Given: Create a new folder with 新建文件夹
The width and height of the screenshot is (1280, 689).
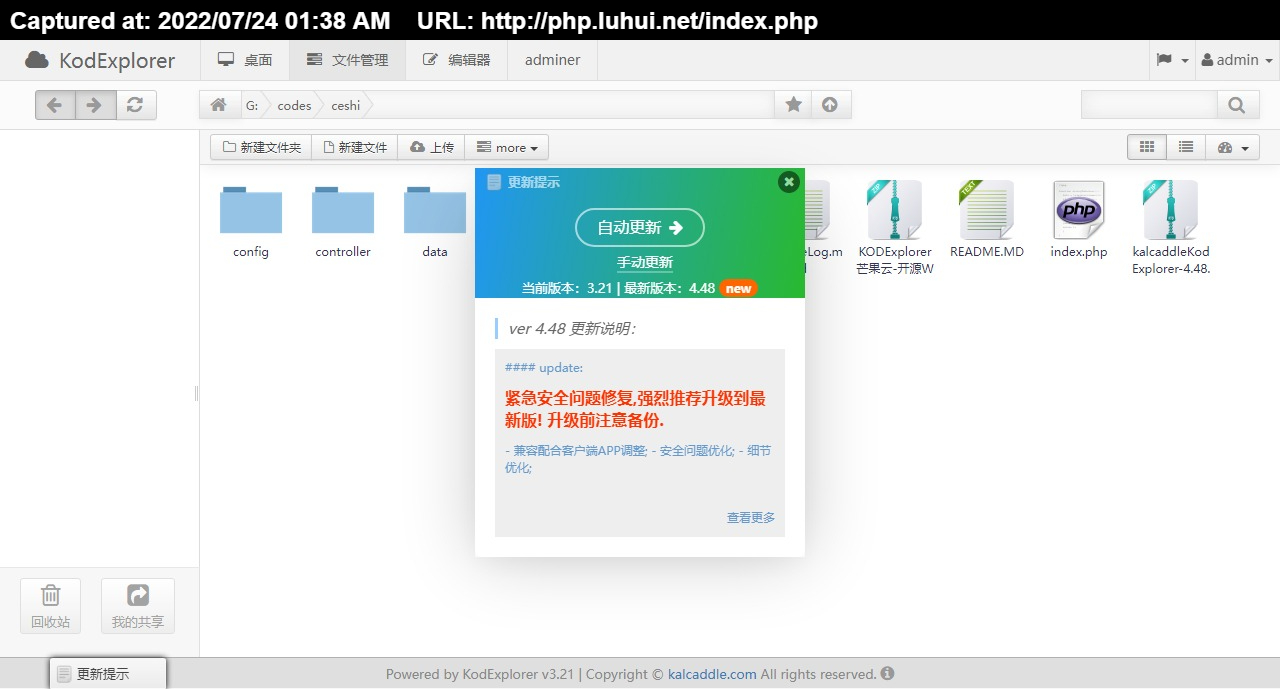Looking at the screenshot, I should [261, 147].
